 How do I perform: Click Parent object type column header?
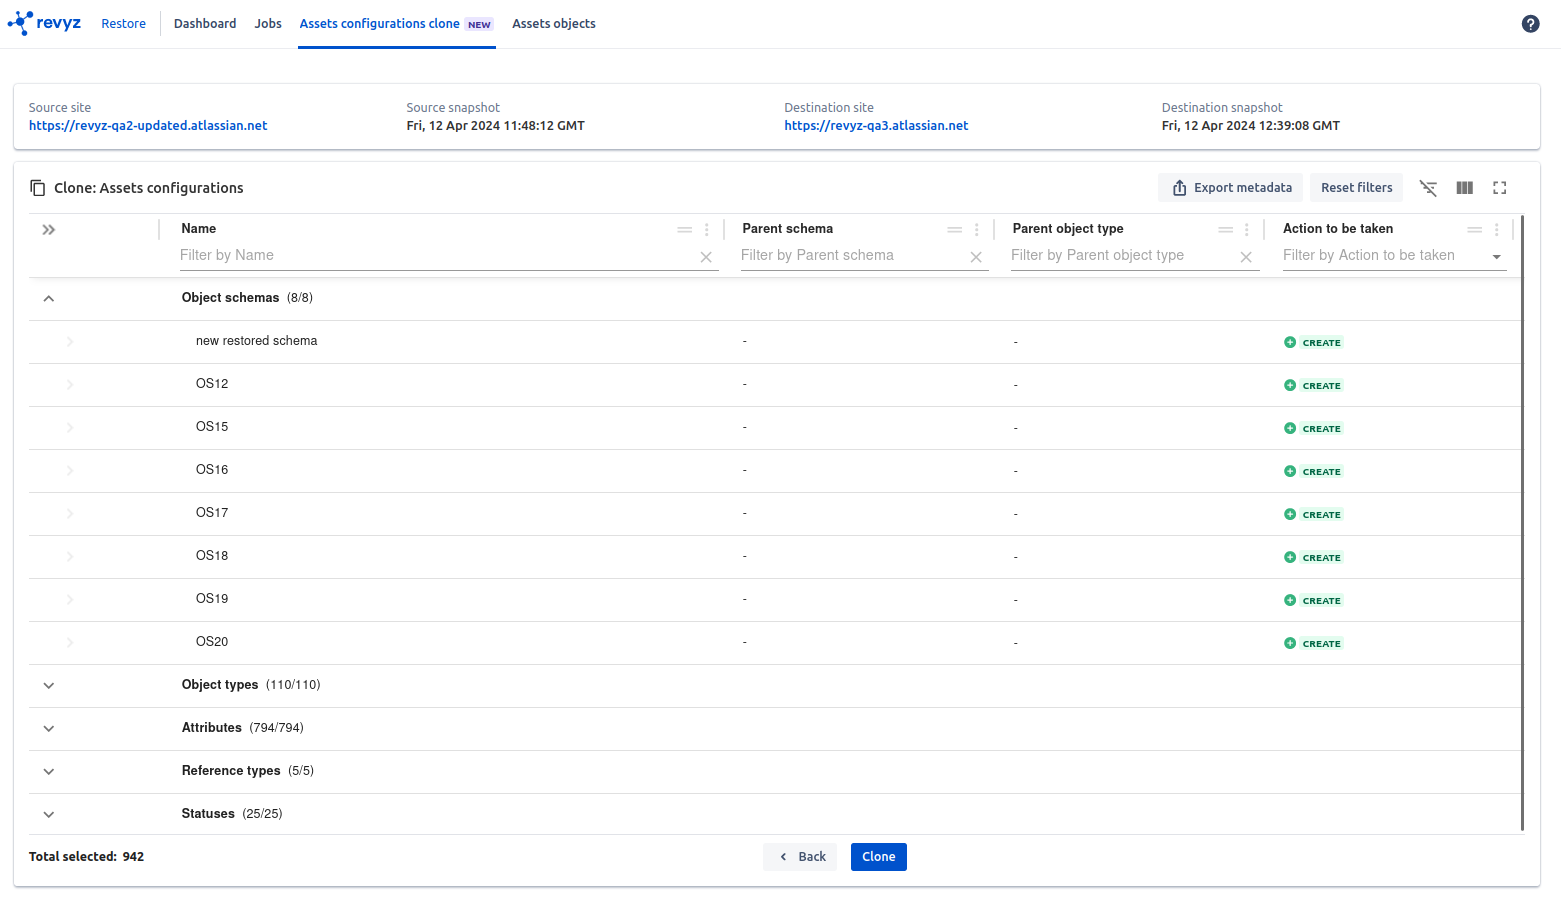[1068, 229]
